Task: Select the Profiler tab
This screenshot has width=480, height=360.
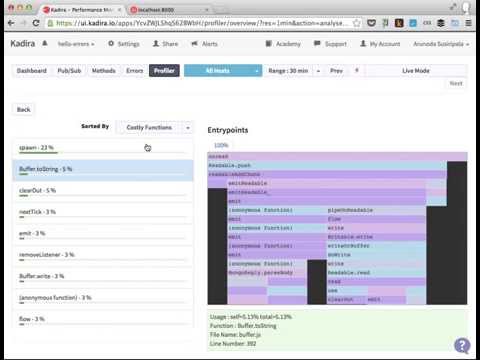Action: click(x=164, y=71)
